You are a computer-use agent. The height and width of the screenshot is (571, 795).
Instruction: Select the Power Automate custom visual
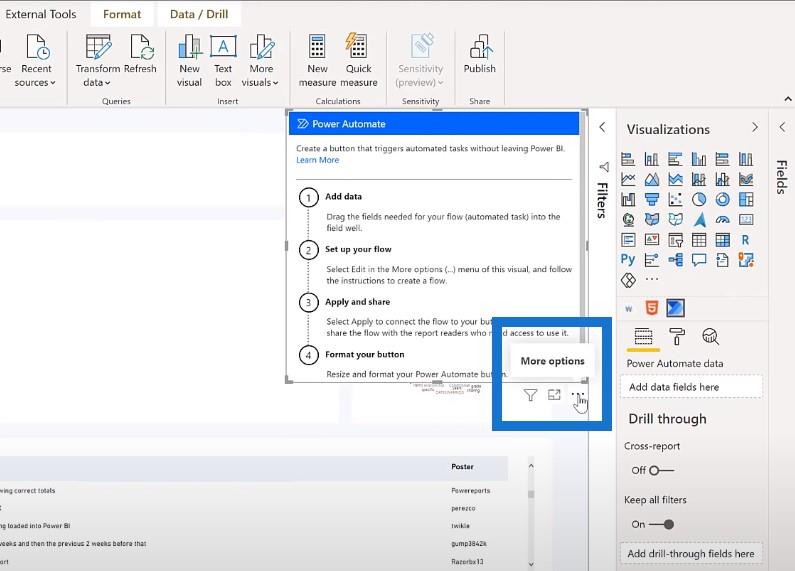point(675,307)
